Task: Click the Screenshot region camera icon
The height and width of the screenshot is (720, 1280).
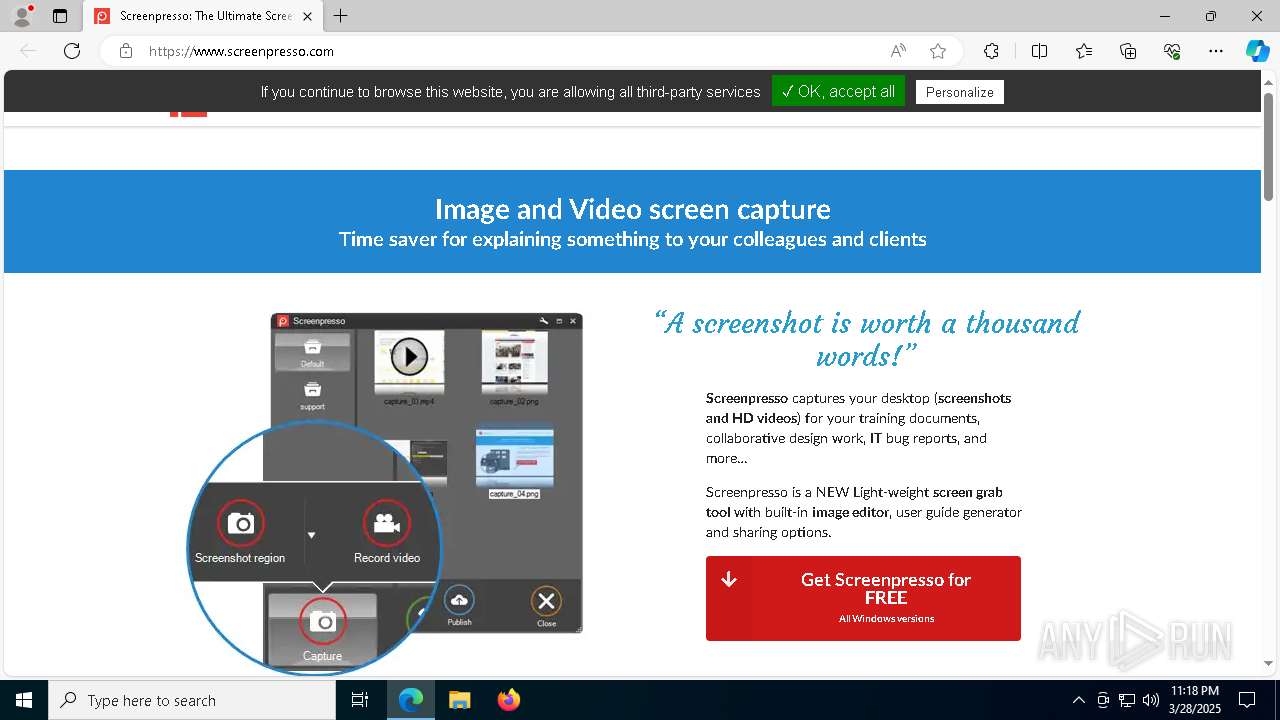Action: [240, 523]
